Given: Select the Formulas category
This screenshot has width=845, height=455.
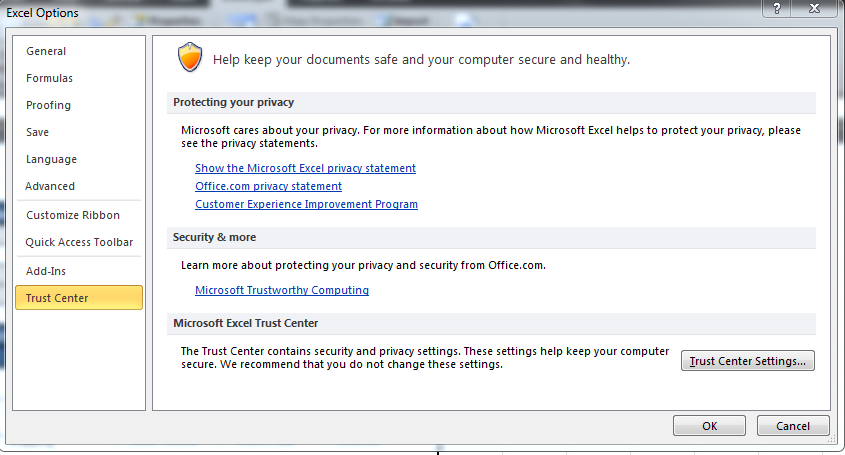Looking at the screenshot, I should pos(49,78).
